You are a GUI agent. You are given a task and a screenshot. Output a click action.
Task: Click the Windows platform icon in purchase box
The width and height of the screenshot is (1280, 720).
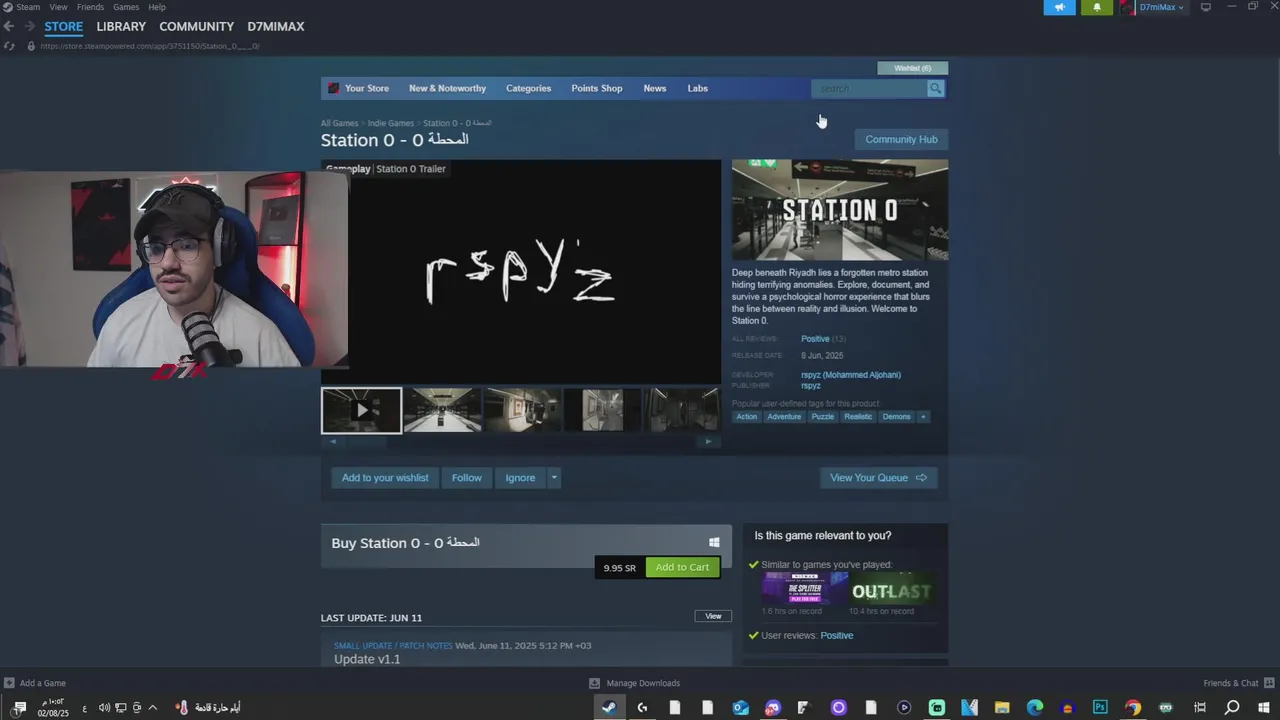tap(714, 542)
